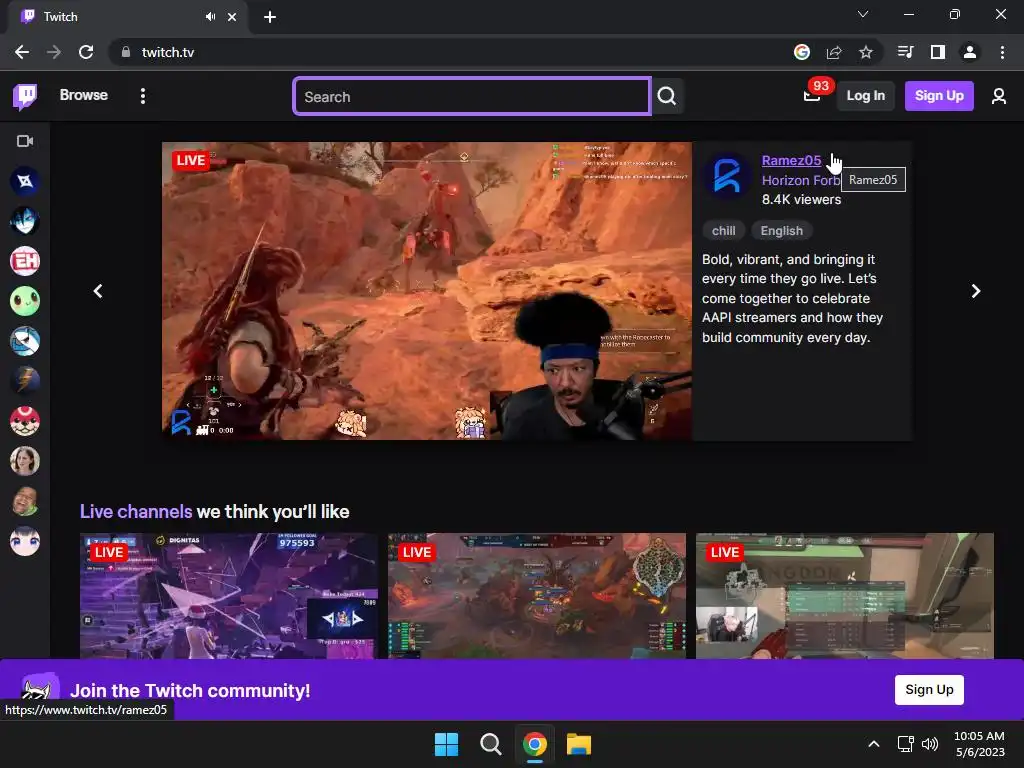The height and width of the screenshot is (768, 1024).
Task: Click into the Search input field
Action: point(472,97)
